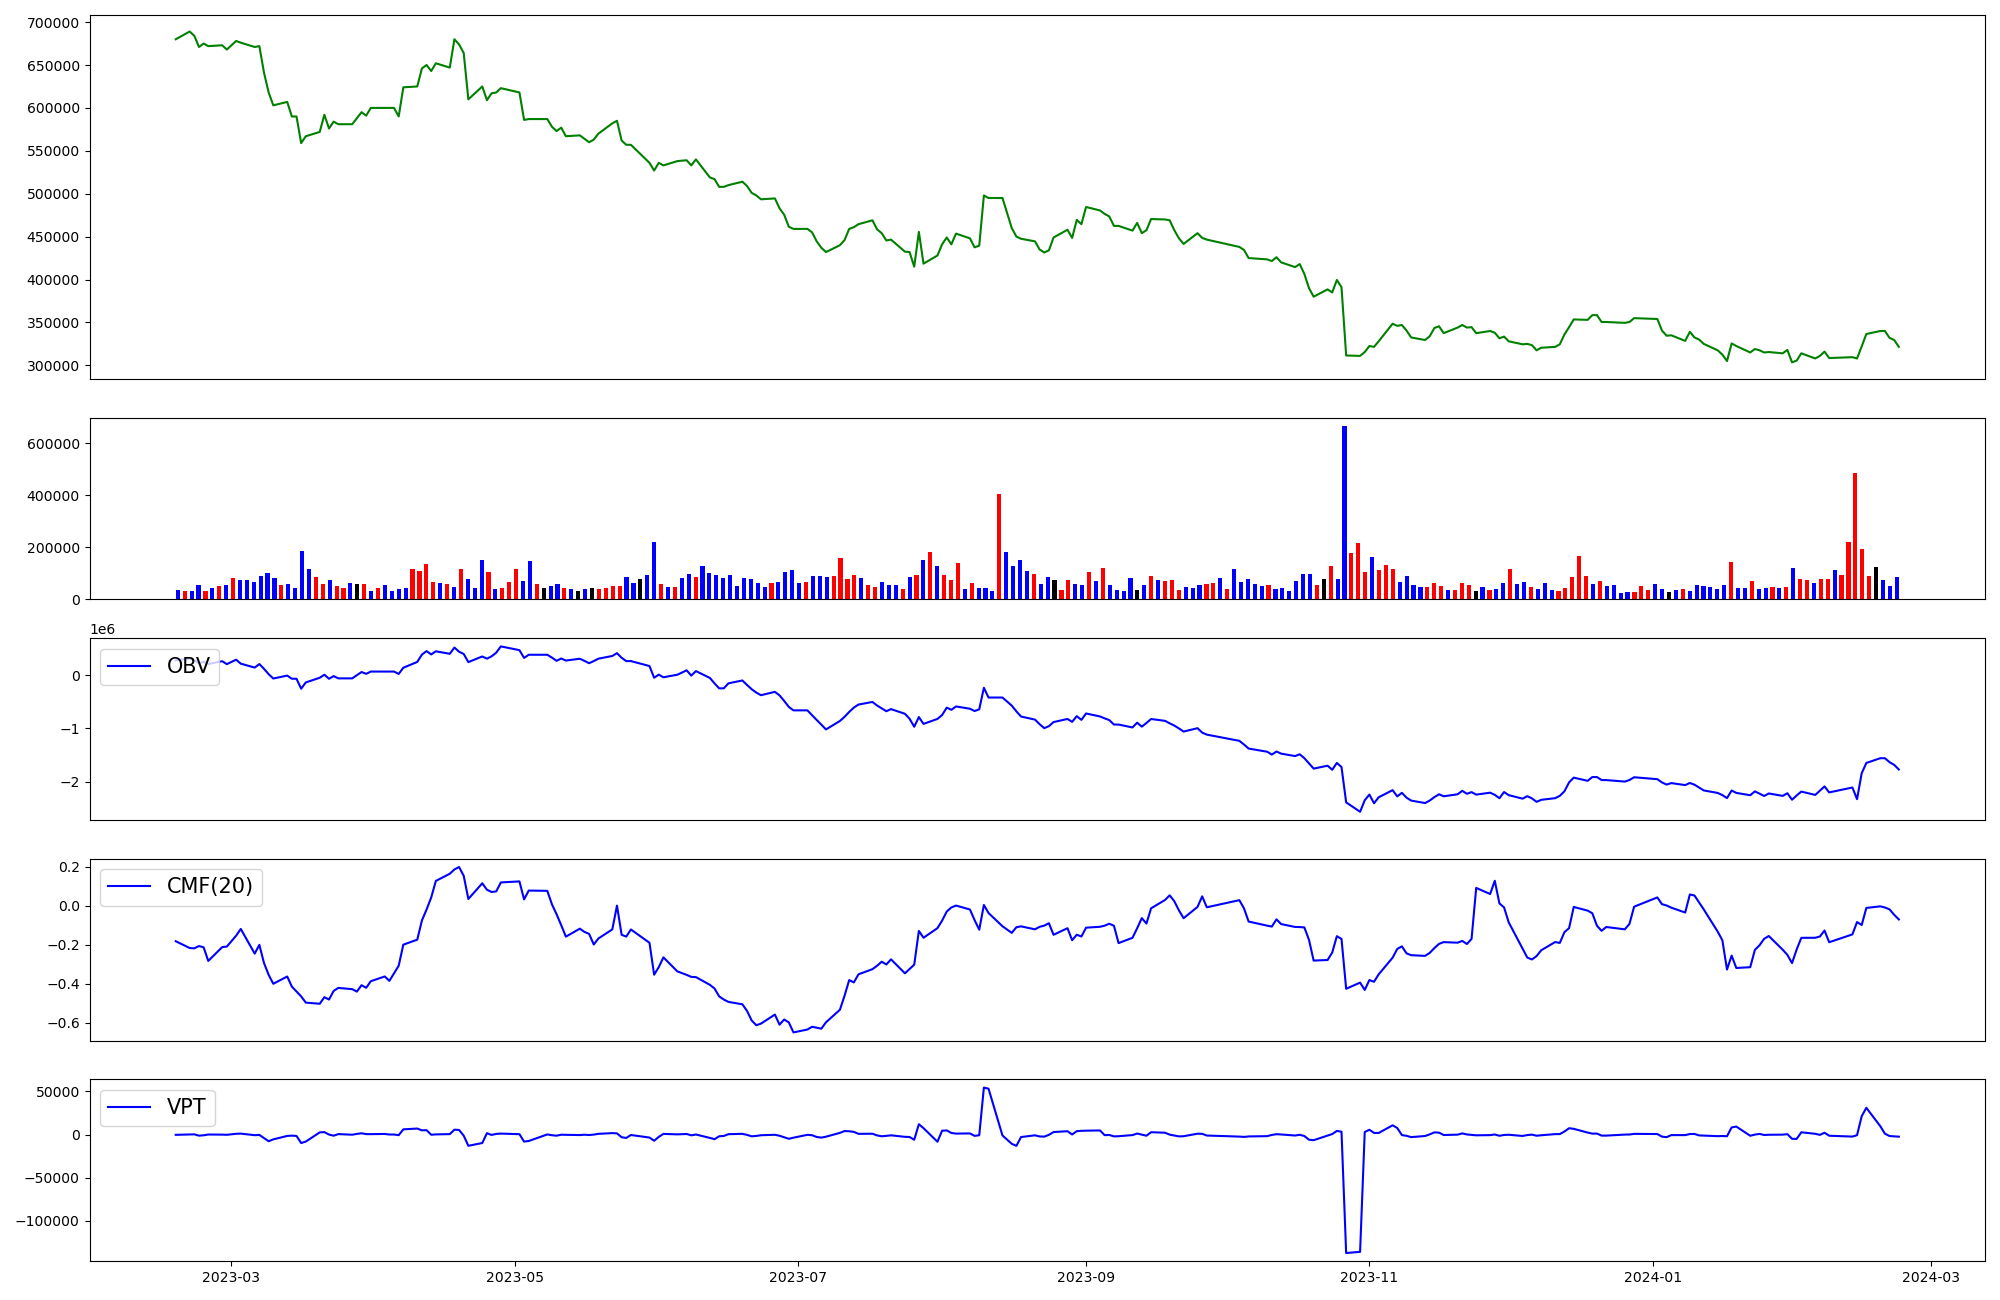This screenshot has height=1300, width=2000.
Task: Click the 2023-07 x-axis date label
Action: (x=798, y=1277)
